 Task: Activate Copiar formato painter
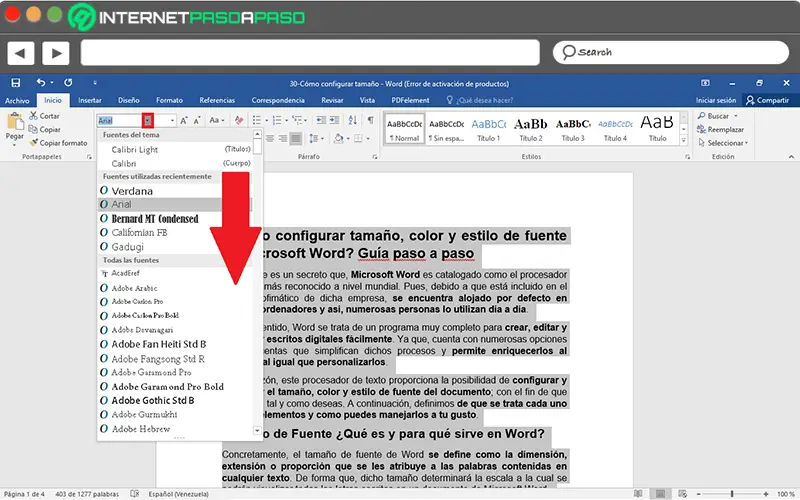[x=58, y=143]
